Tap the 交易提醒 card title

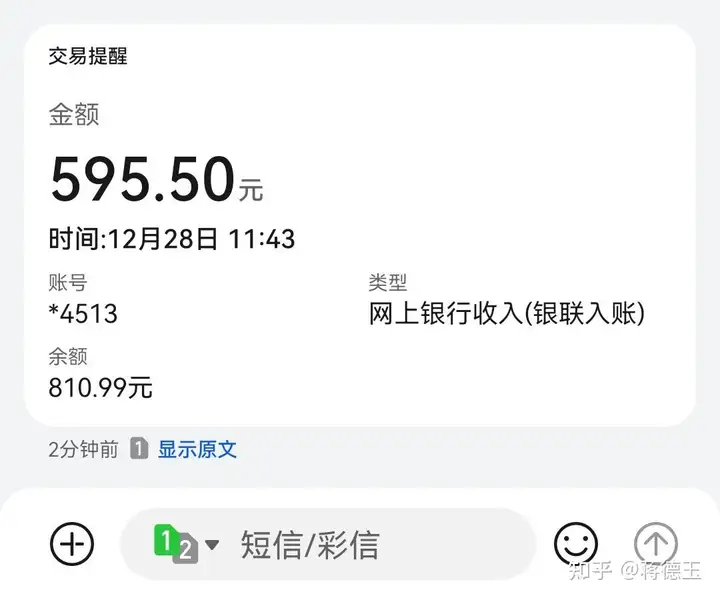pyautogui.click(x=88, y=56)
